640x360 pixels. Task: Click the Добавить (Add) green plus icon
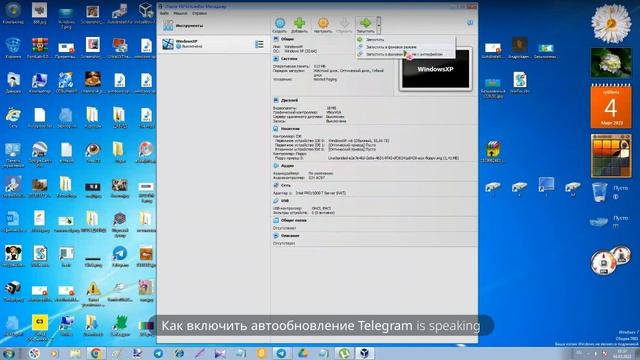click(x=300, y=24)
